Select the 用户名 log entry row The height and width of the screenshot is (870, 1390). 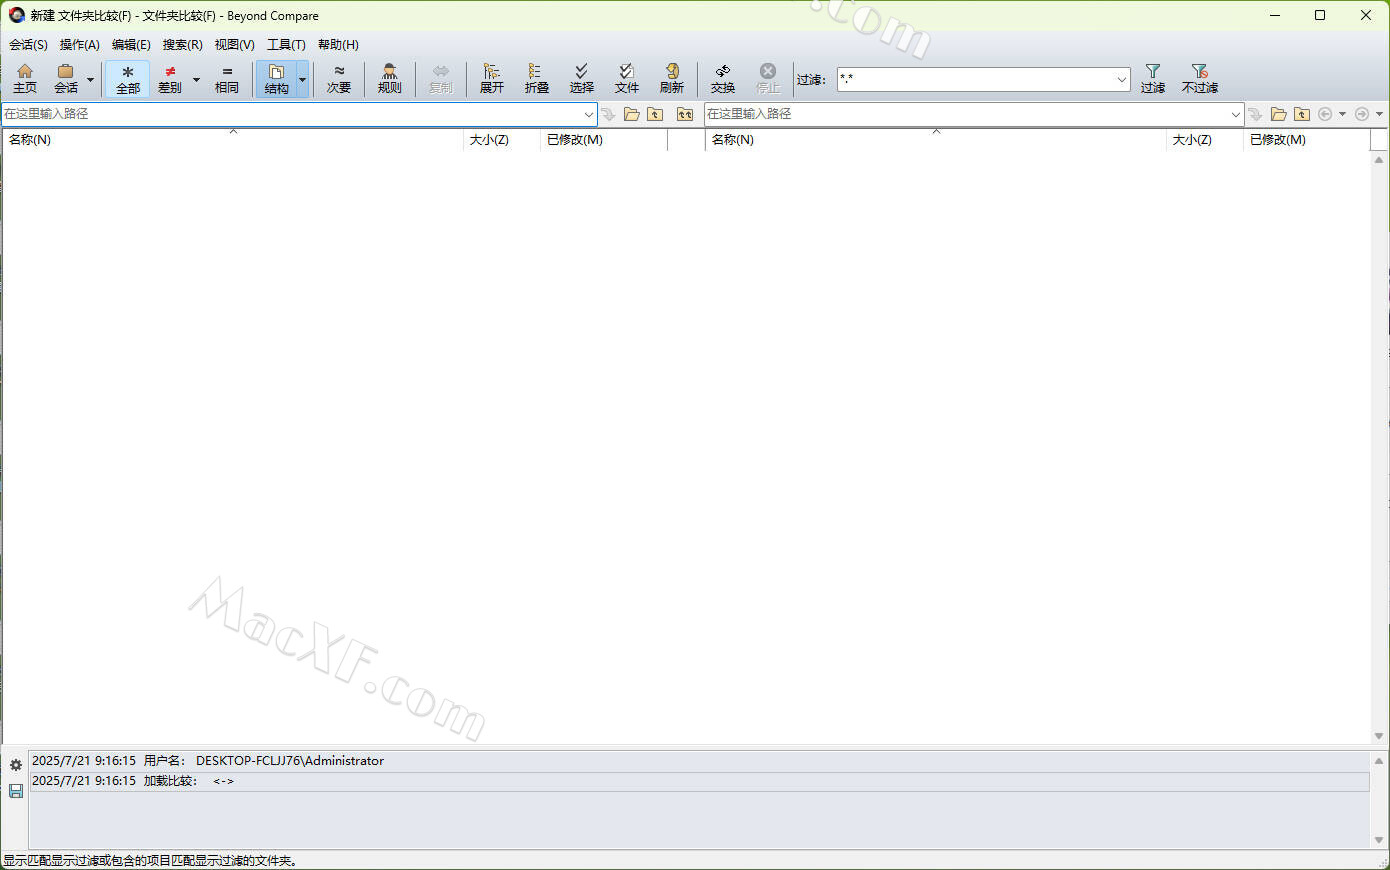pos(699,761)
